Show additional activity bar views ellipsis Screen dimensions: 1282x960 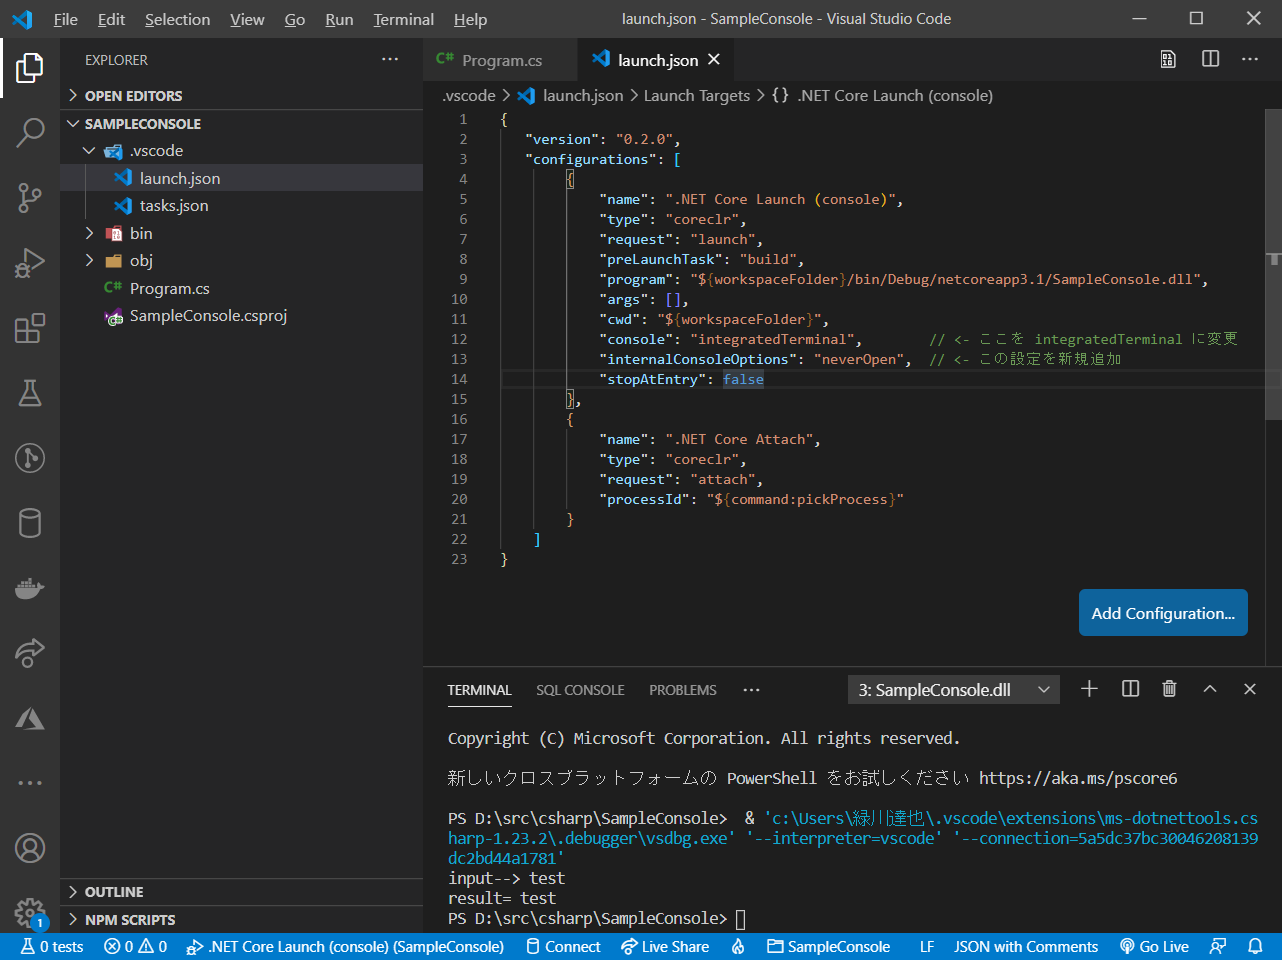[x=30, y=783]
